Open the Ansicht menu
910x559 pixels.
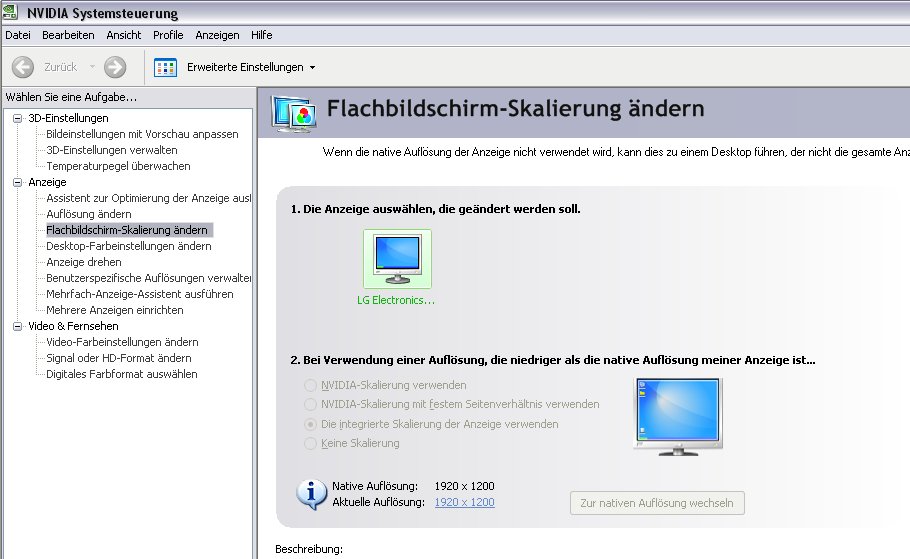pos(124,35)
